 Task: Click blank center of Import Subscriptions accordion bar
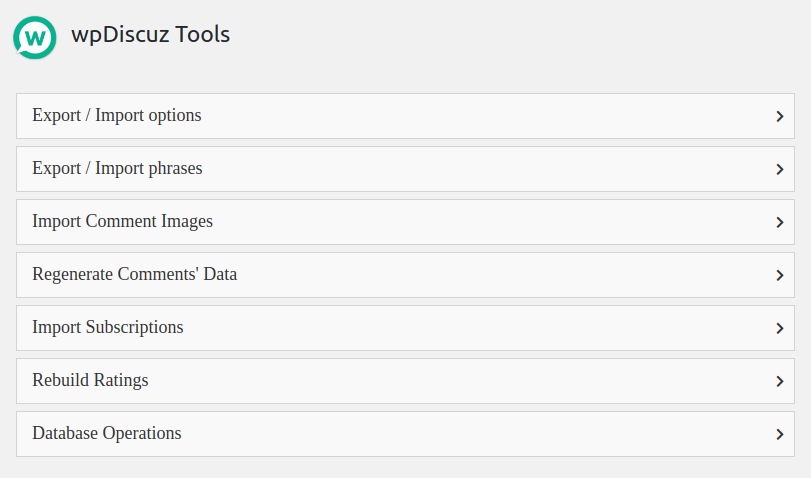pos(450,328)
